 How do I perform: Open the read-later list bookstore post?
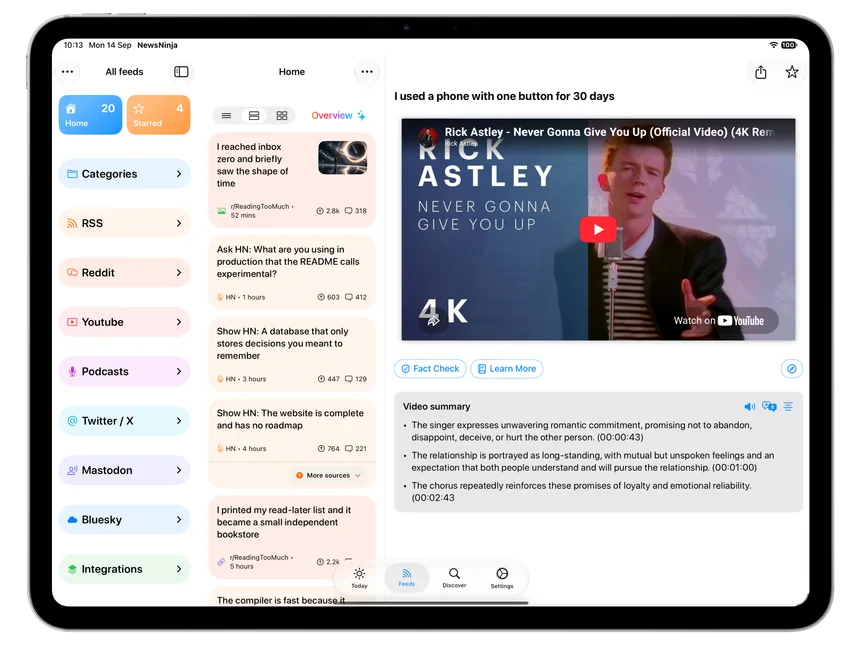click(x=292, y=538)
